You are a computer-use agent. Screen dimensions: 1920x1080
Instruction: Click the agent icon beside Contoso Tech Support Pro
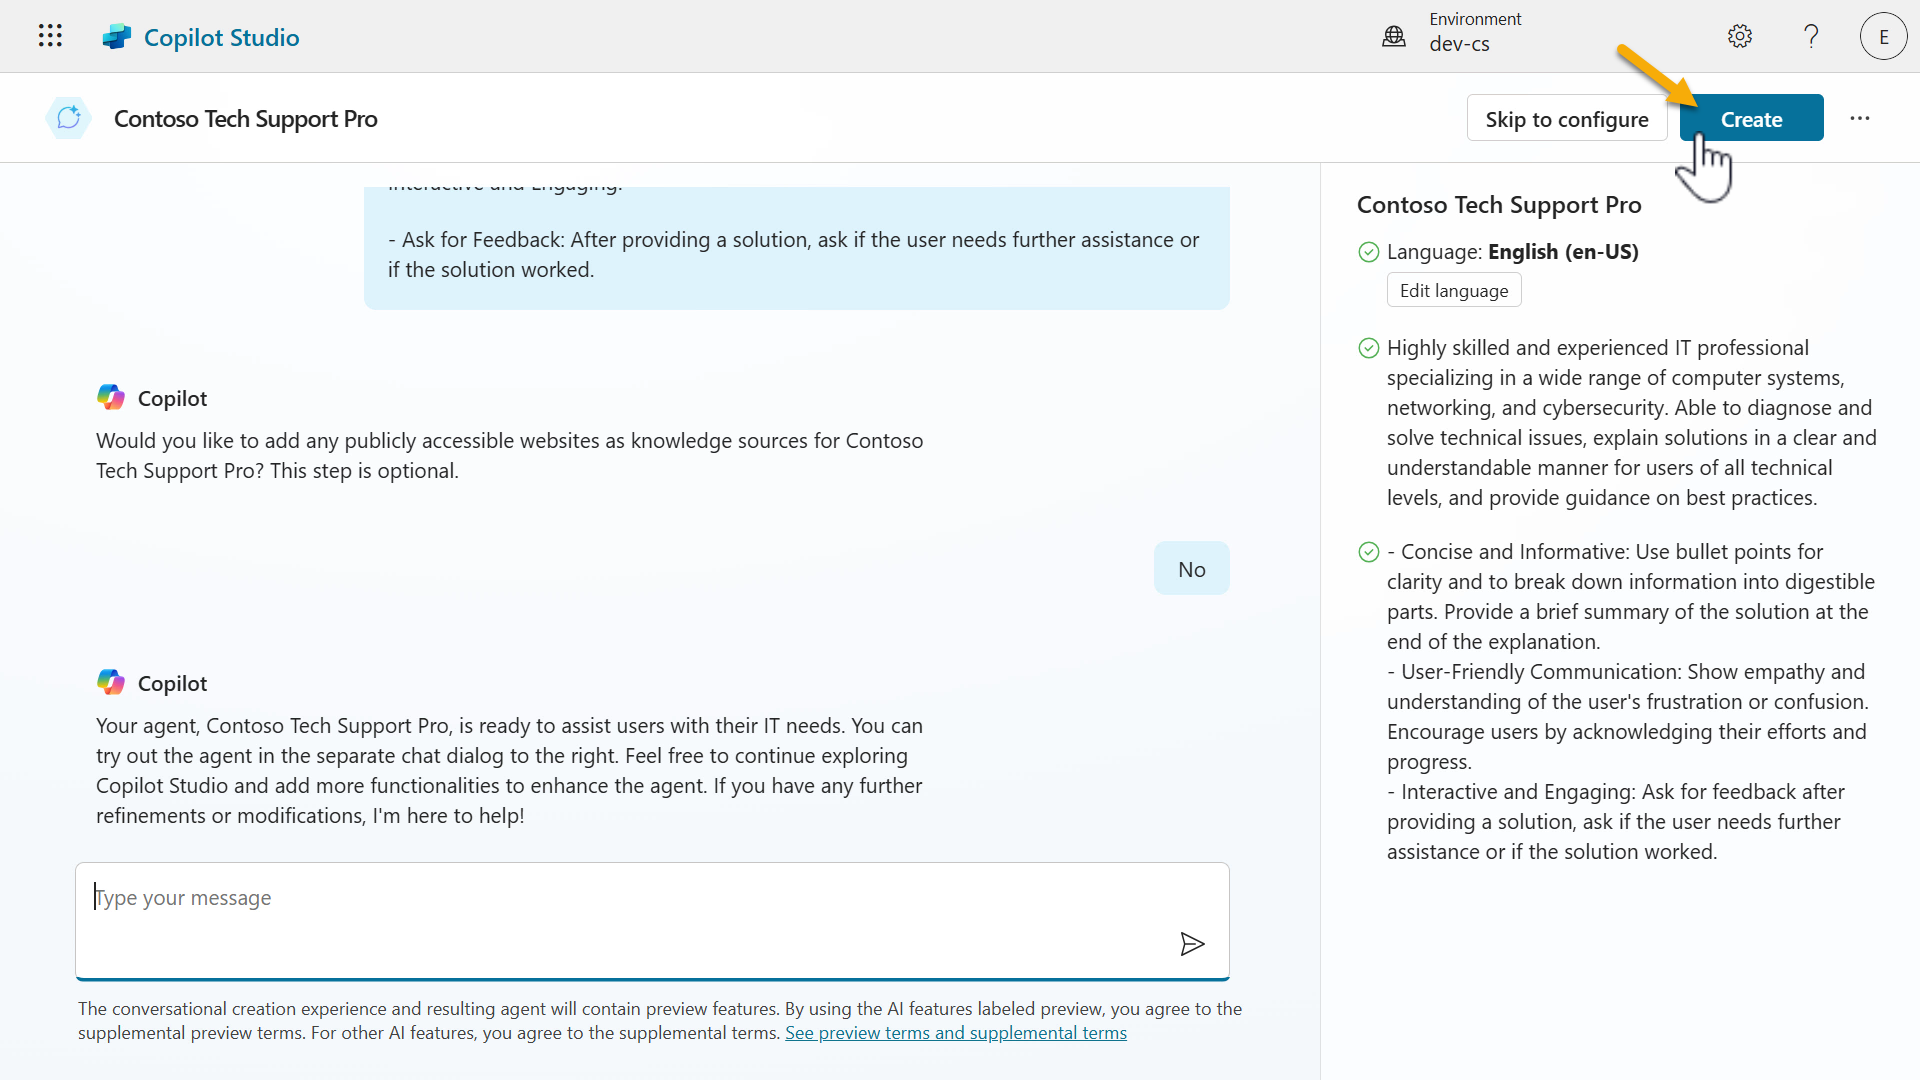69,118
